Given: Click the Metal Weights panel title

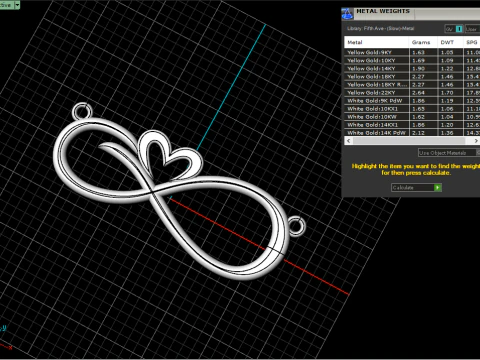Looking at the screenshot, I should (x=383, y=11).
